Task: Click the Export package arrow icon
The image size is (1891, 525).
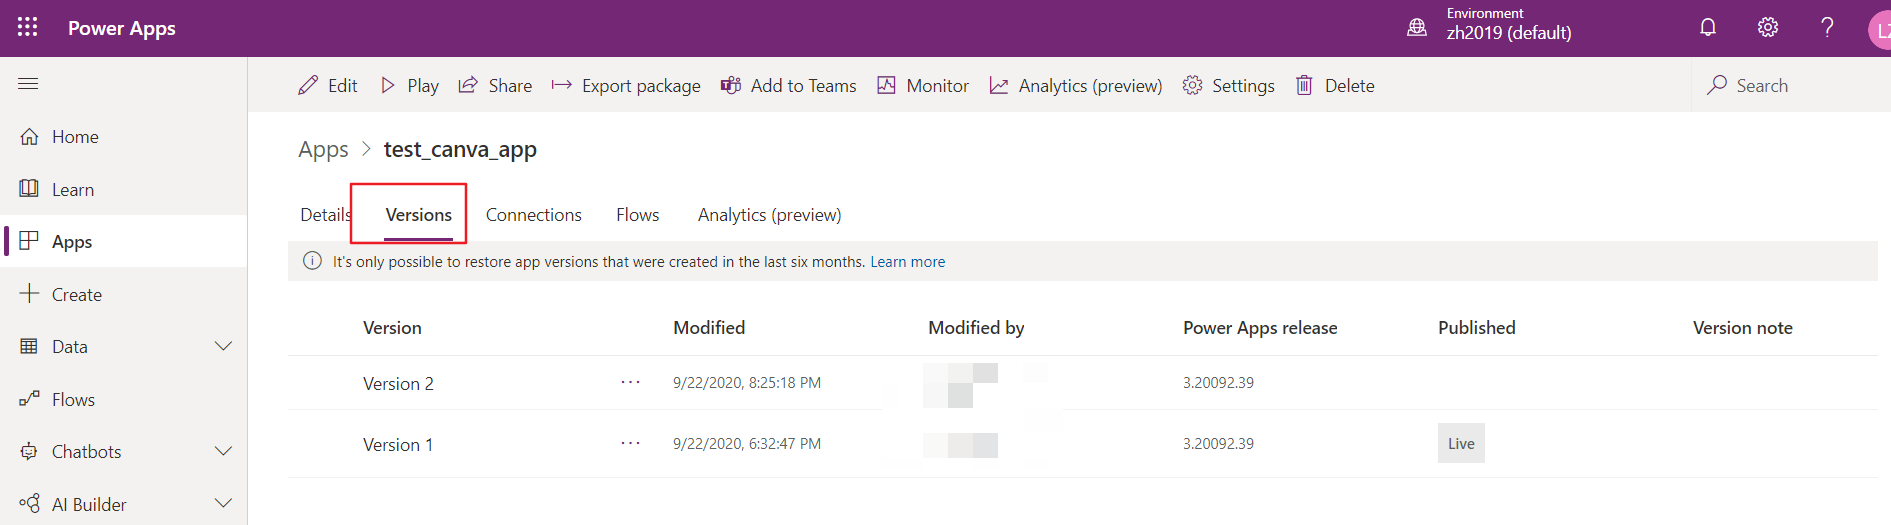Action: pos(562,85)
